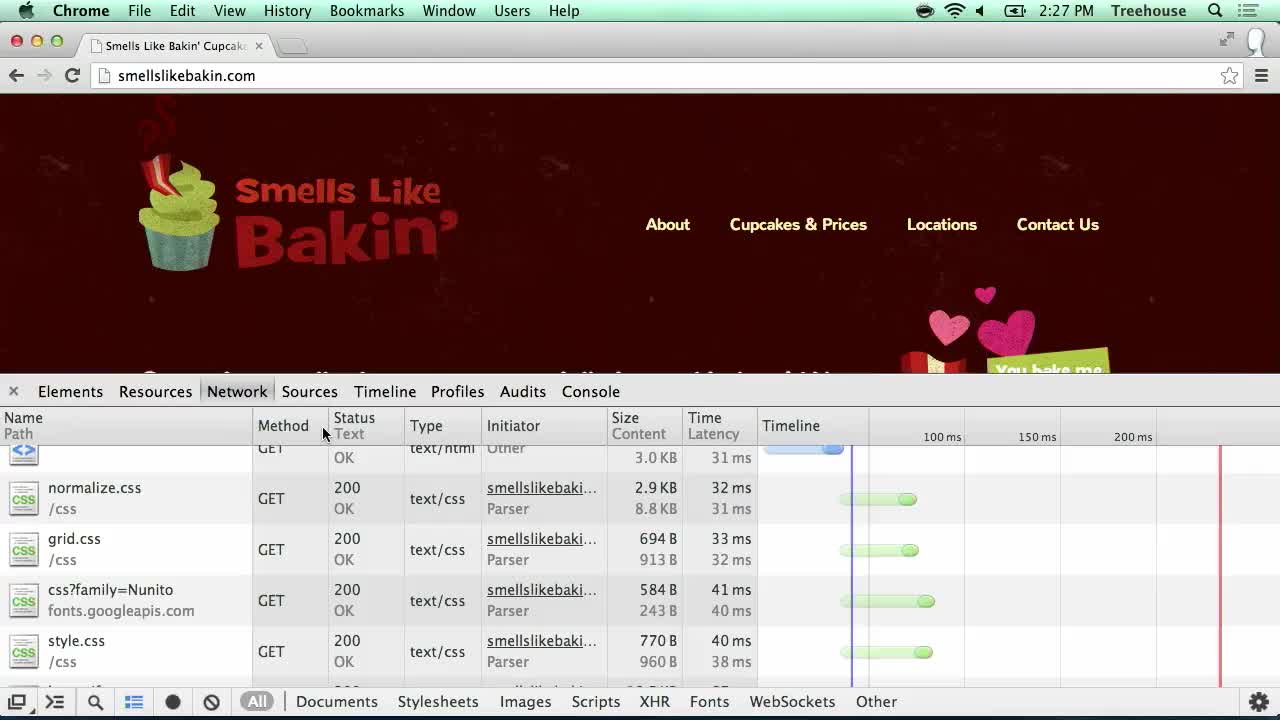
Task: Switch to the Resources tab
Action: (x=155, y=392)
